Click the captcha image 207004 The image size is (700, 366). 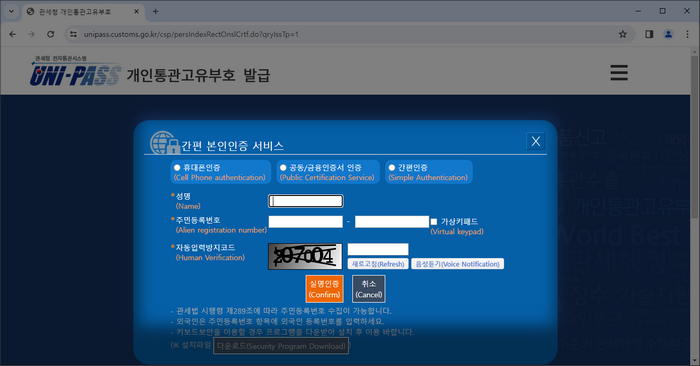tap(305, 257)
